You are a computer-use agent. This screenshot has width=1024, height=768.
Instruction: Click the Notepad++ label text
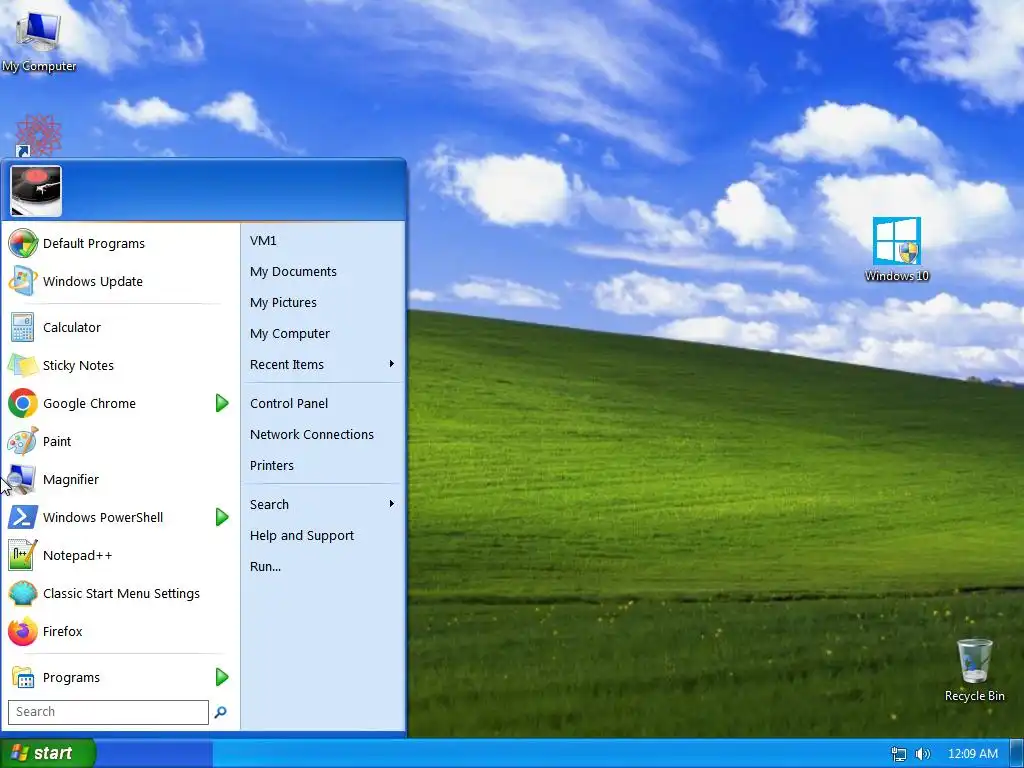(x=78, y=555)
